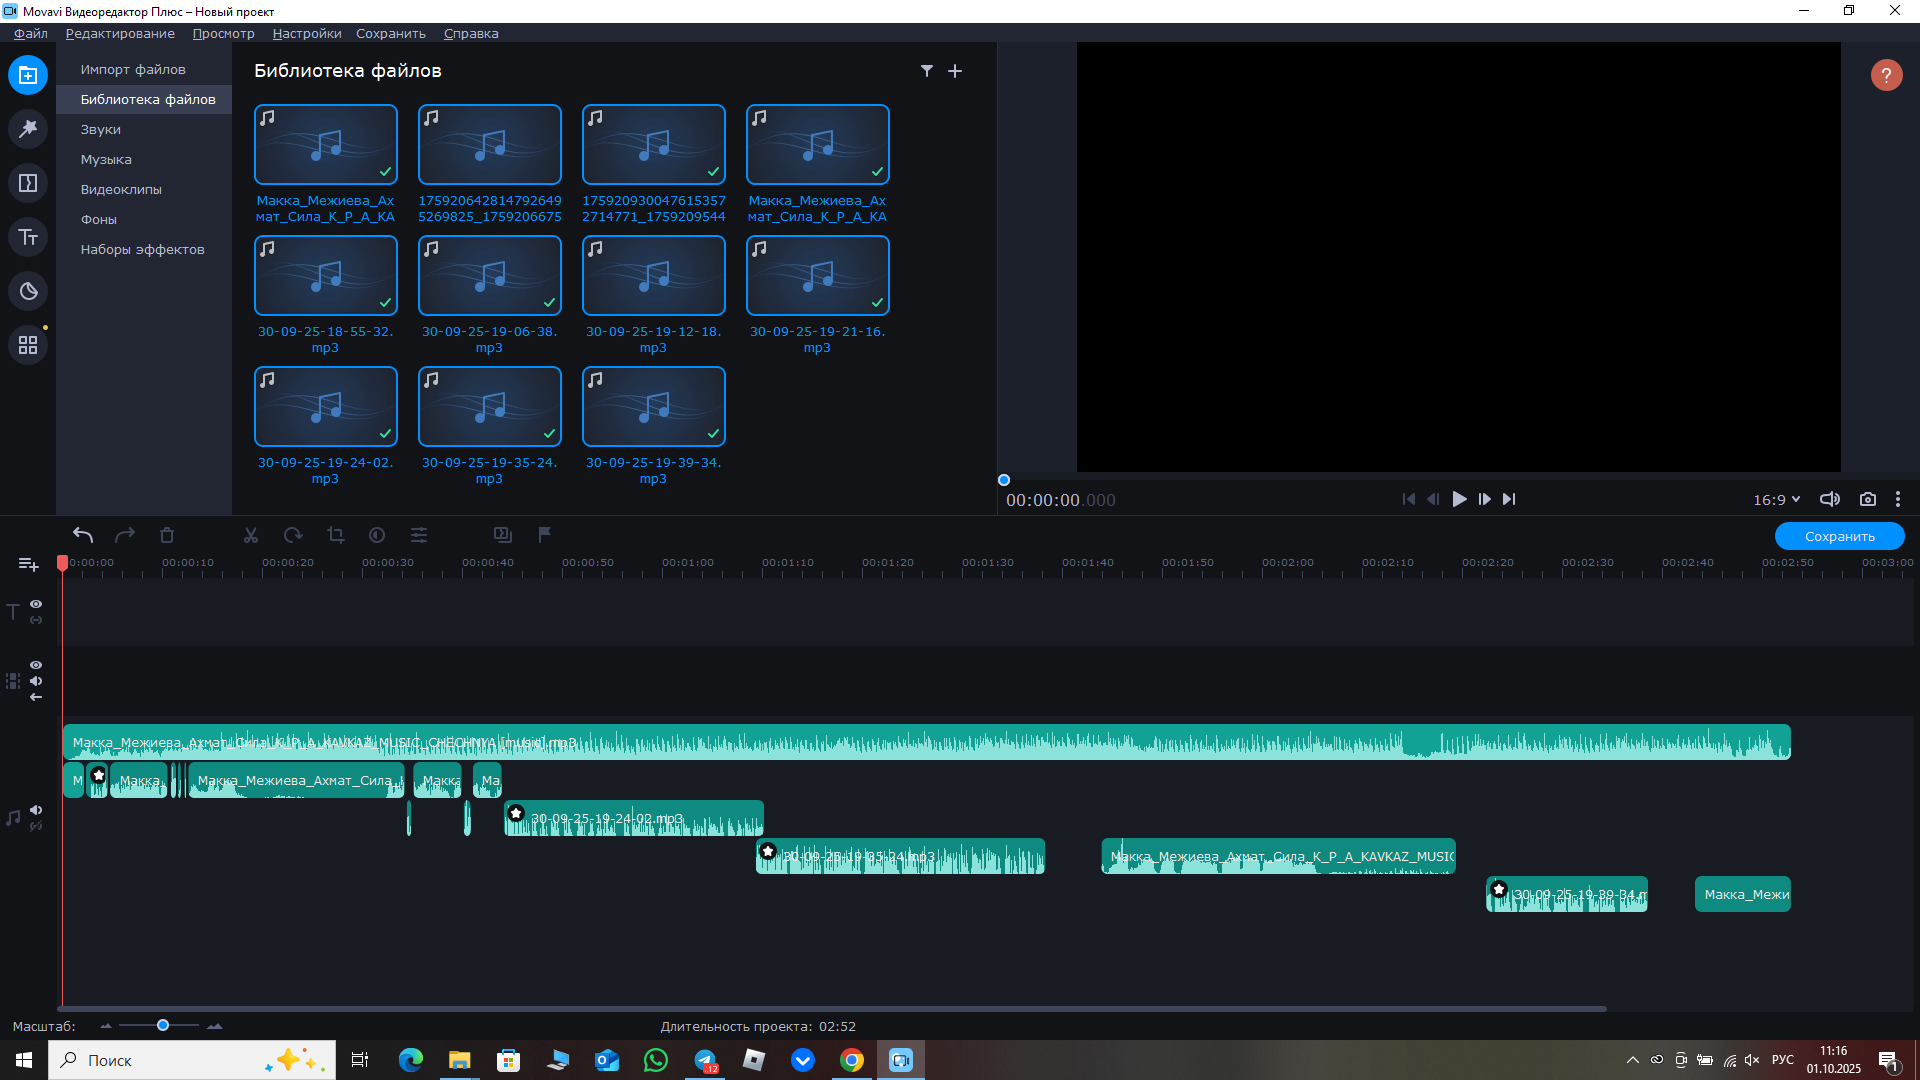Select the Музыка category tab
1920x1080 pixels.
[x=106, y=159]
